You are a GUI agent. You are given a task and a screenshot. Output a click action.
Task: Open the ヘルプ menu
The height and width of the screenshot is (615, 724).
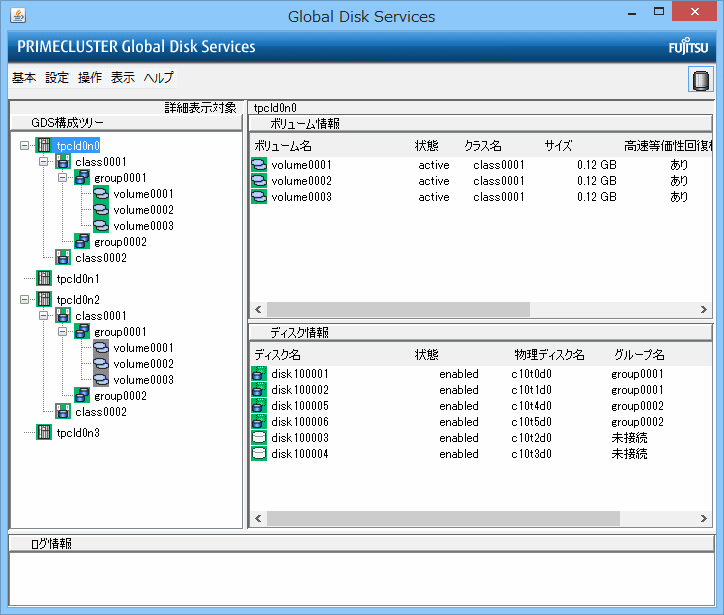(158, 78)
